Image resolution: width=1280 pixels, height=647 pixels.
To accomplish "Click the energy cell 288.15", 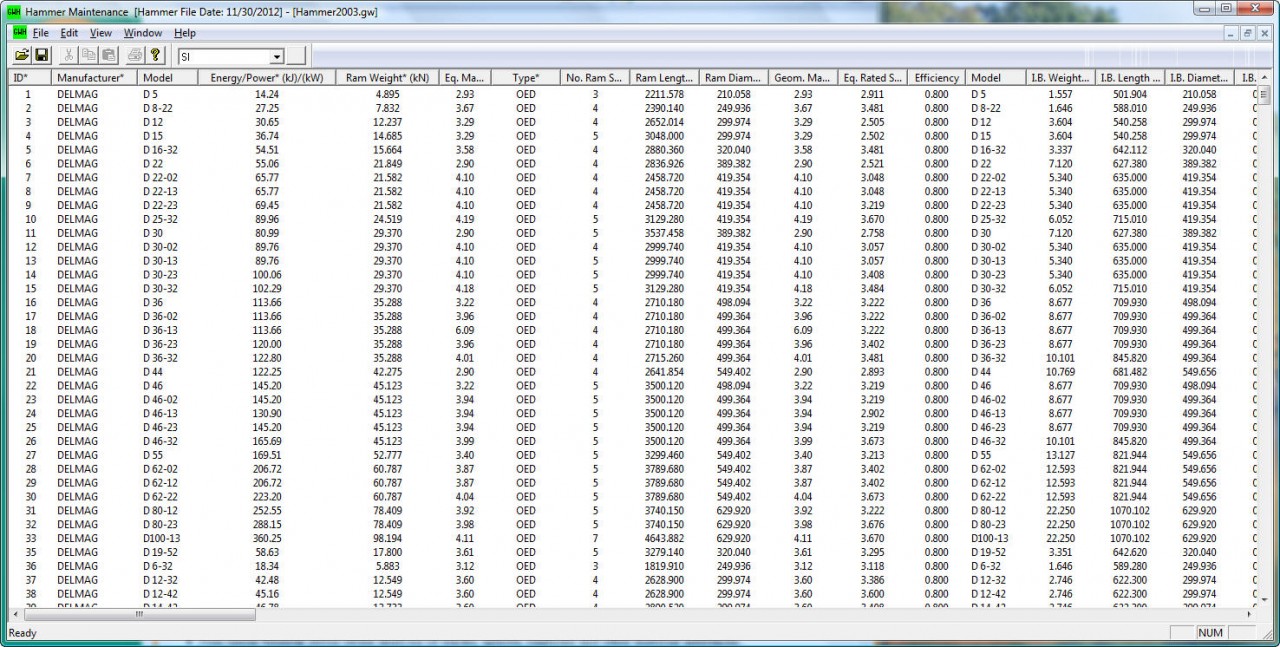I will coord(266,524).
